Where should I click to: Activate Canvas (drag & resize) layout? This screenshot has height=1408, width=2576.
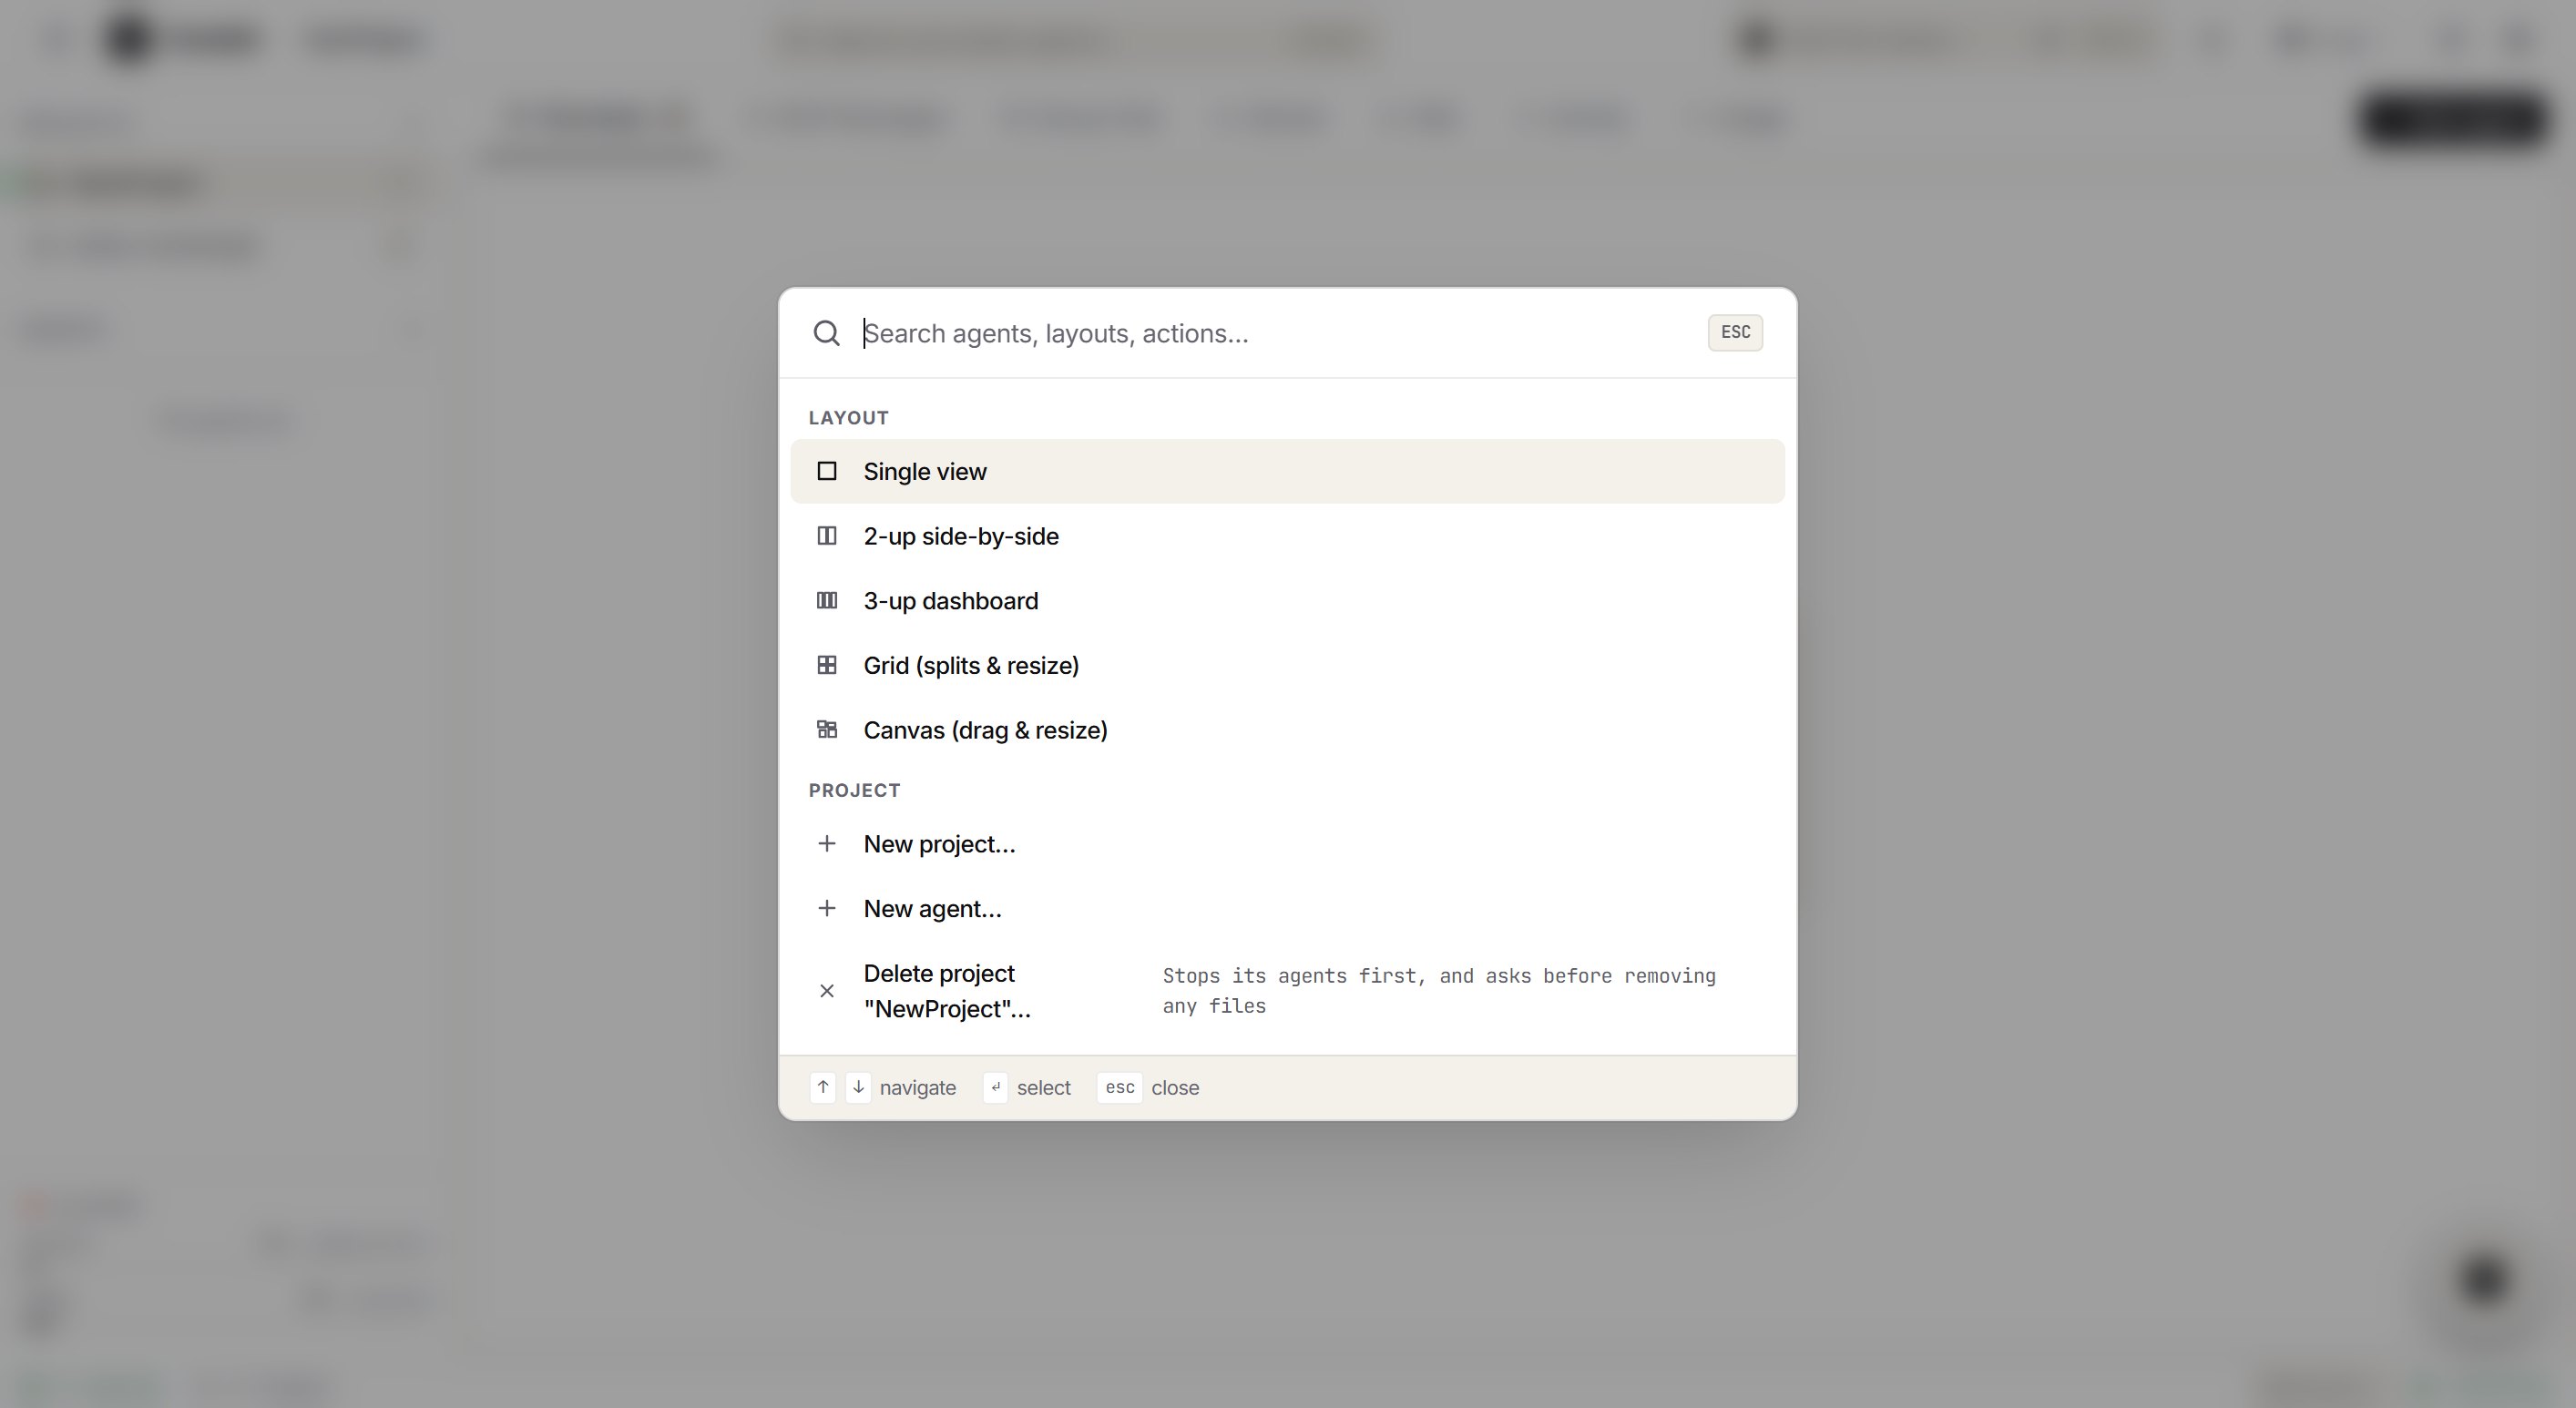click(x=1287, y=730)
